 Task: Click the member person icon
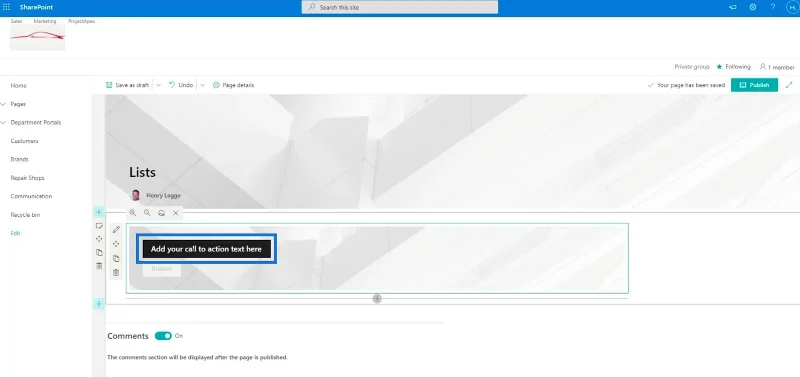763,67
